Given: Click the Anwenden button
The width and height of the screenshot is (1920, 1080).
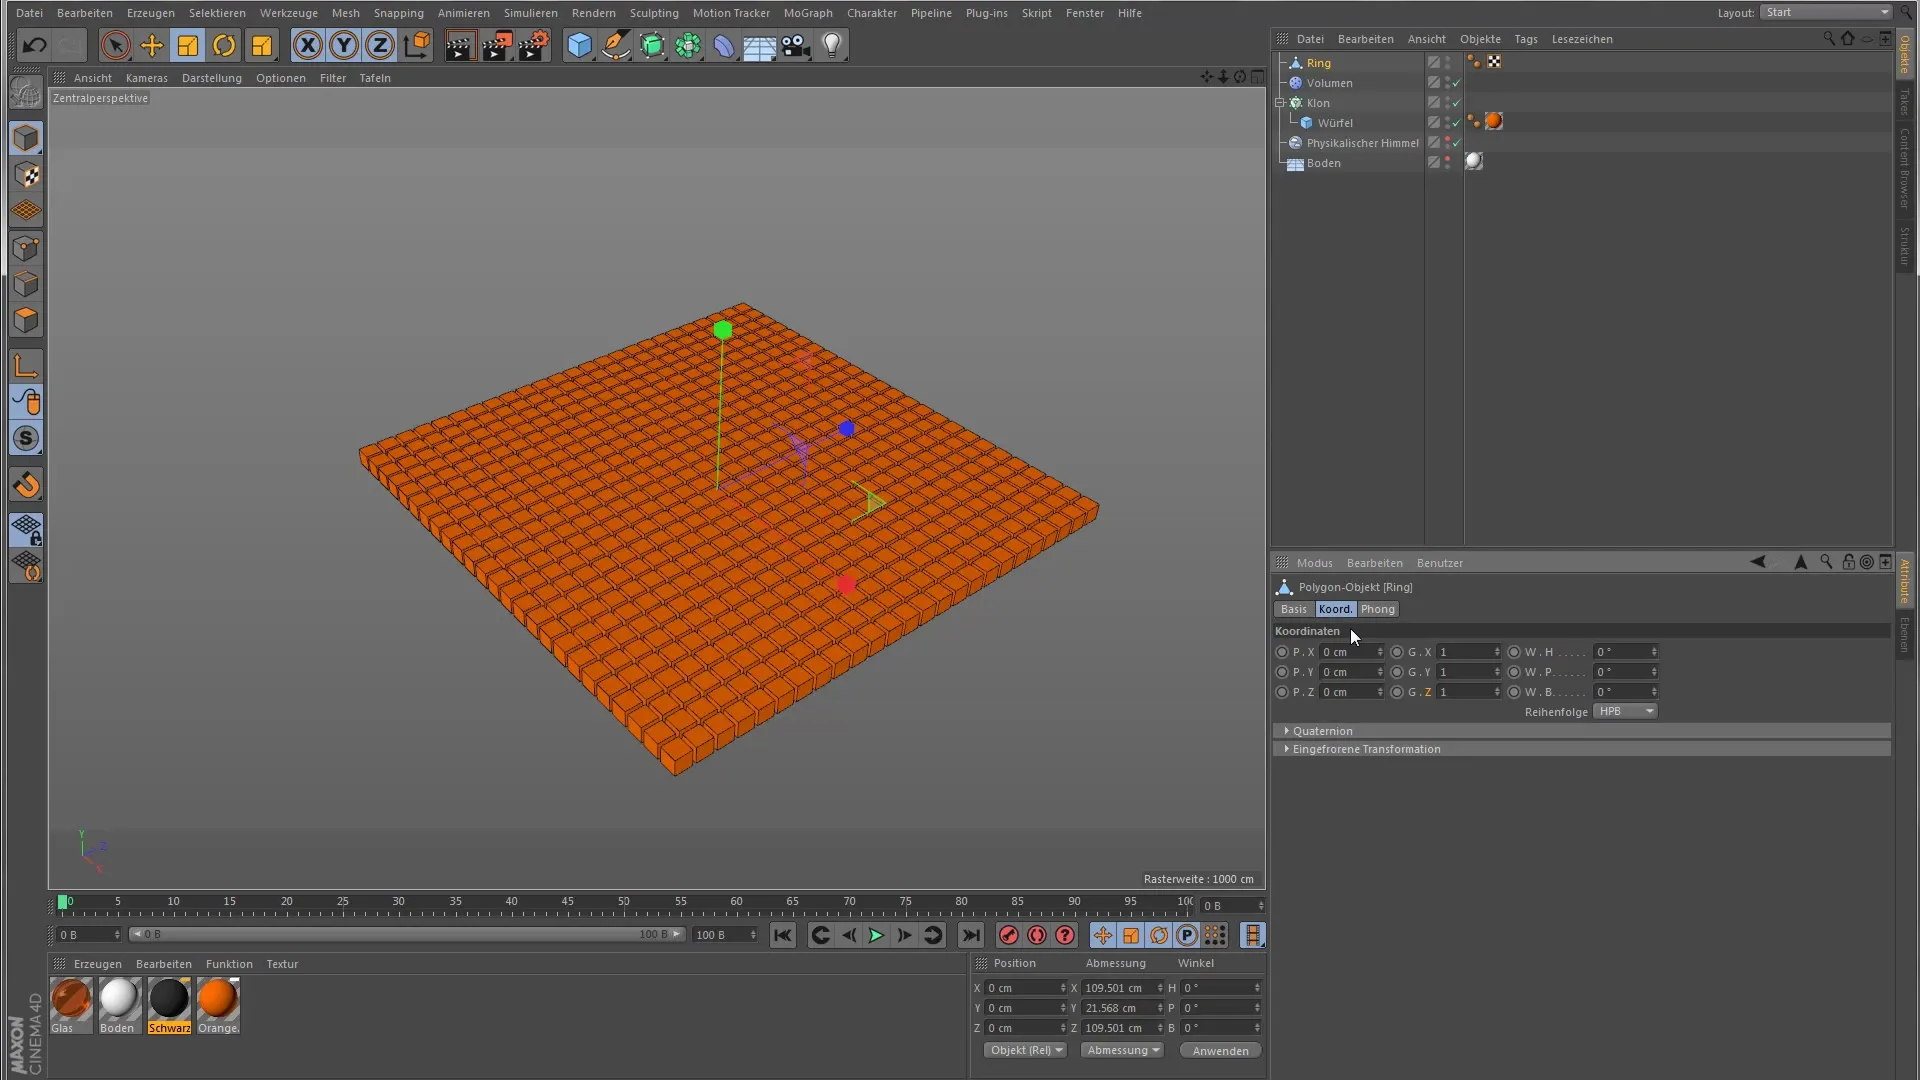Looking at the screenshot, I should (1220, 1051).
